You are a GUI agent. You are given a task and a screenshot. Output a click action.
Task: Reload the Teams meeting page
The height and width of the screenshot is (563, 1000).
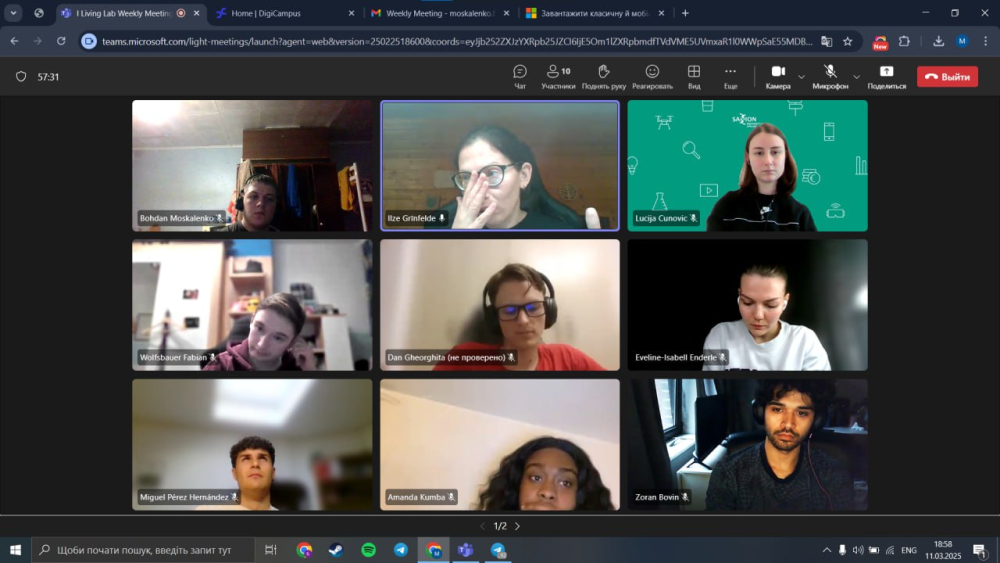pyautogui.click(x=61, y=41)
